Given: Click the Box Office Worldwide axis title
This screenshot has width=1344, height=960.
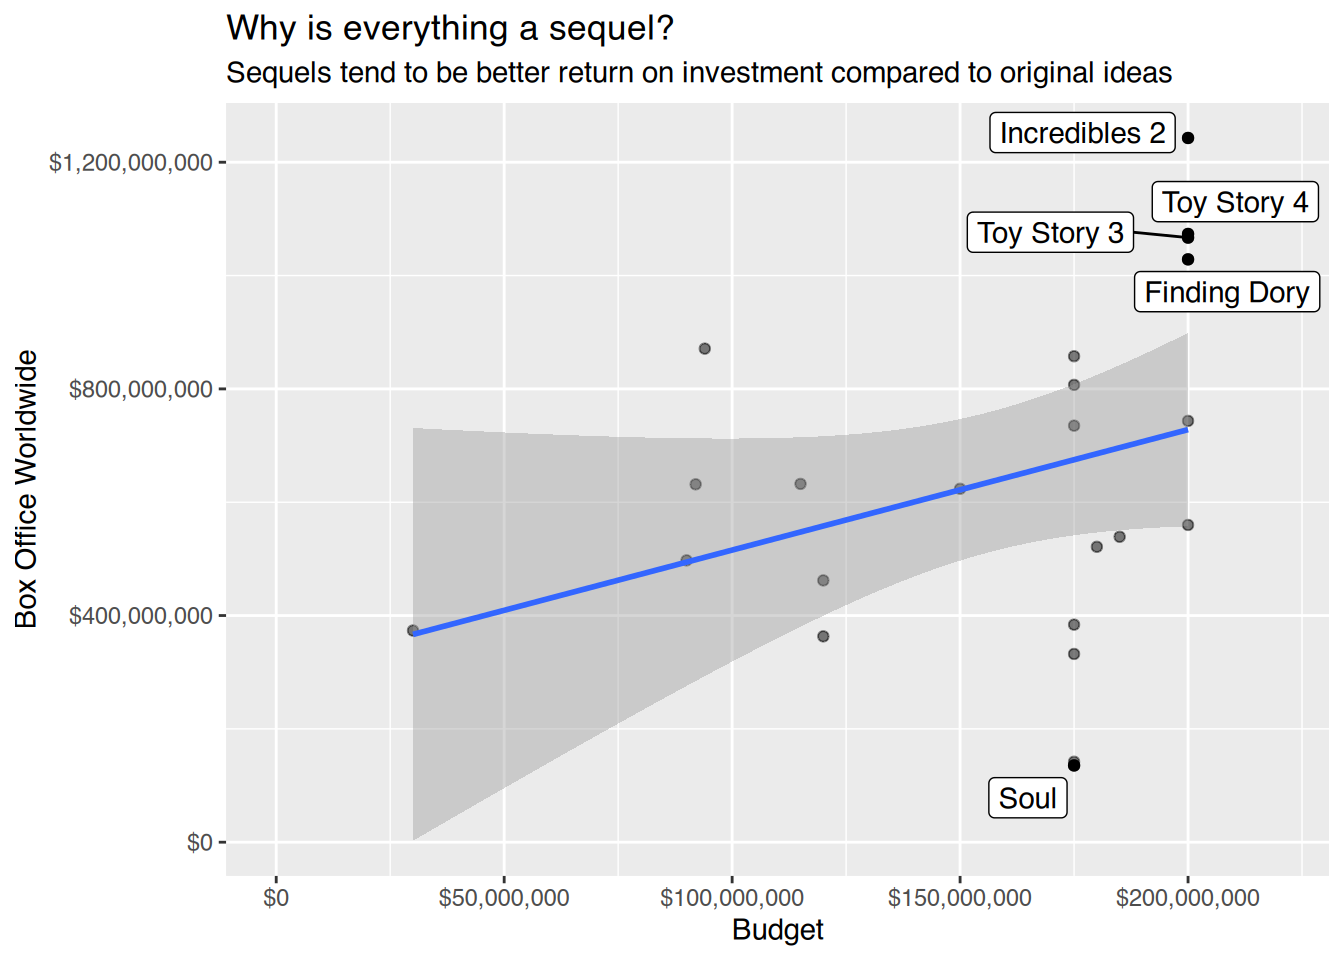Looking at the screenshot, I should pos(26,489).
